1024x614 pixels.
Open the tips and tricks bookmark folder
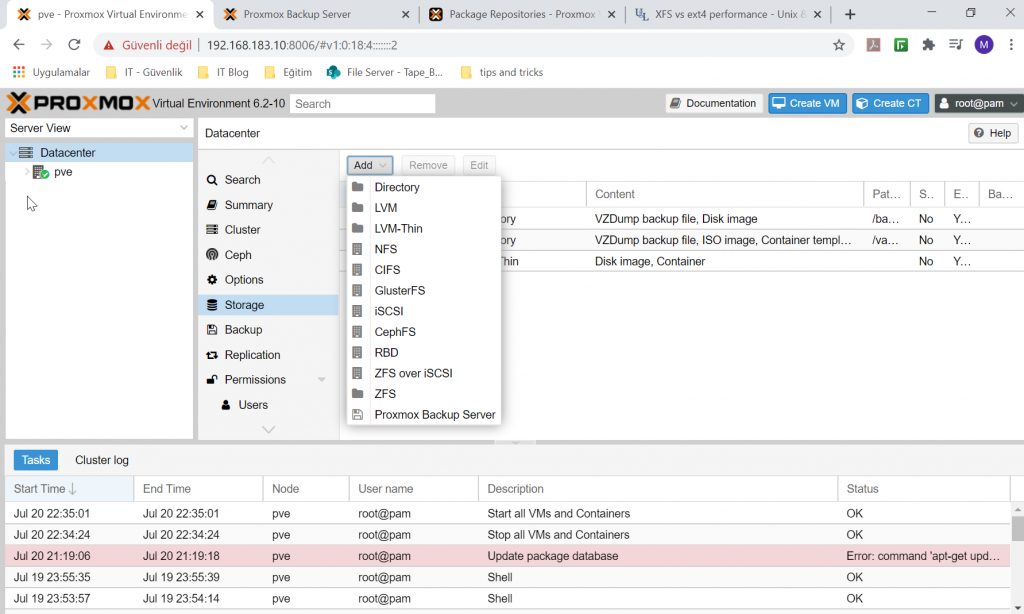(502, 72)
